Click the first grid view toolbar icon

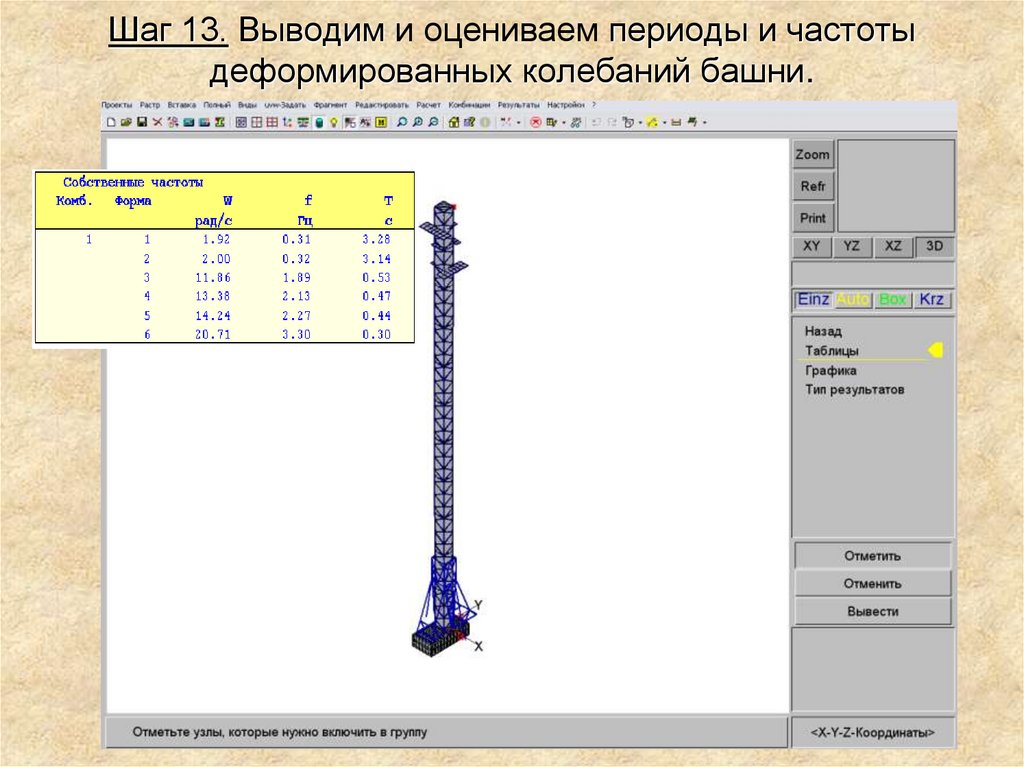[241, 122]
